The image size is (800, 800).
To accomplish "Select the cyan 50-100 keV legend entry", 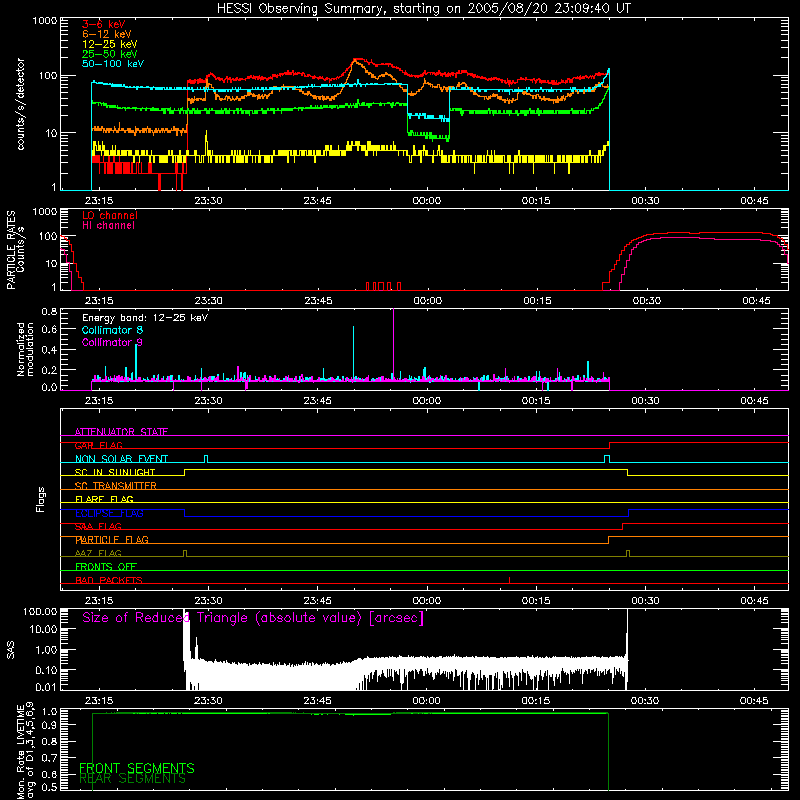I will [113, 64].
